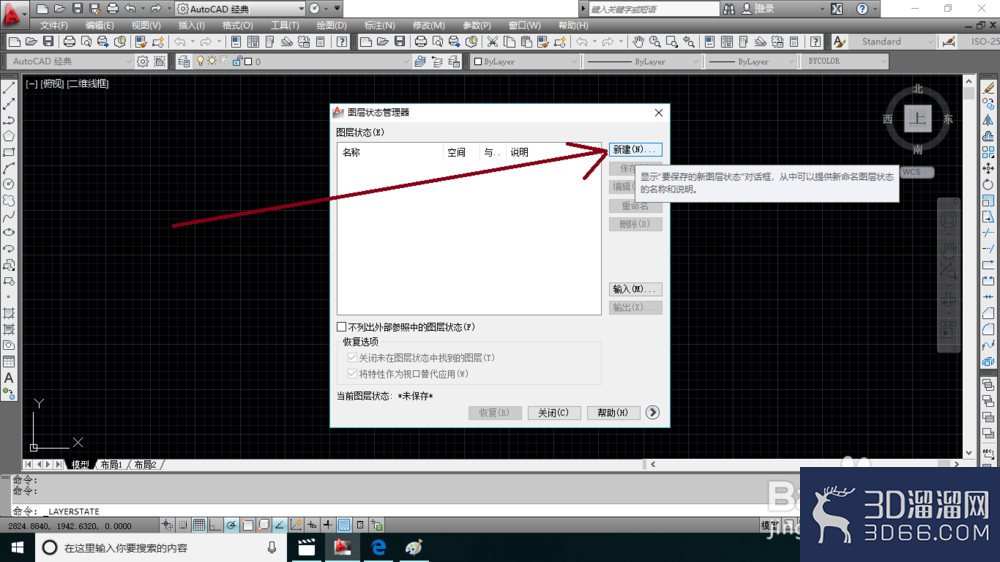The width and height of the screenshot is (1000, 562).
Task: Switch to the 布局1 layout tab
Action: click(x=111, y=464)
